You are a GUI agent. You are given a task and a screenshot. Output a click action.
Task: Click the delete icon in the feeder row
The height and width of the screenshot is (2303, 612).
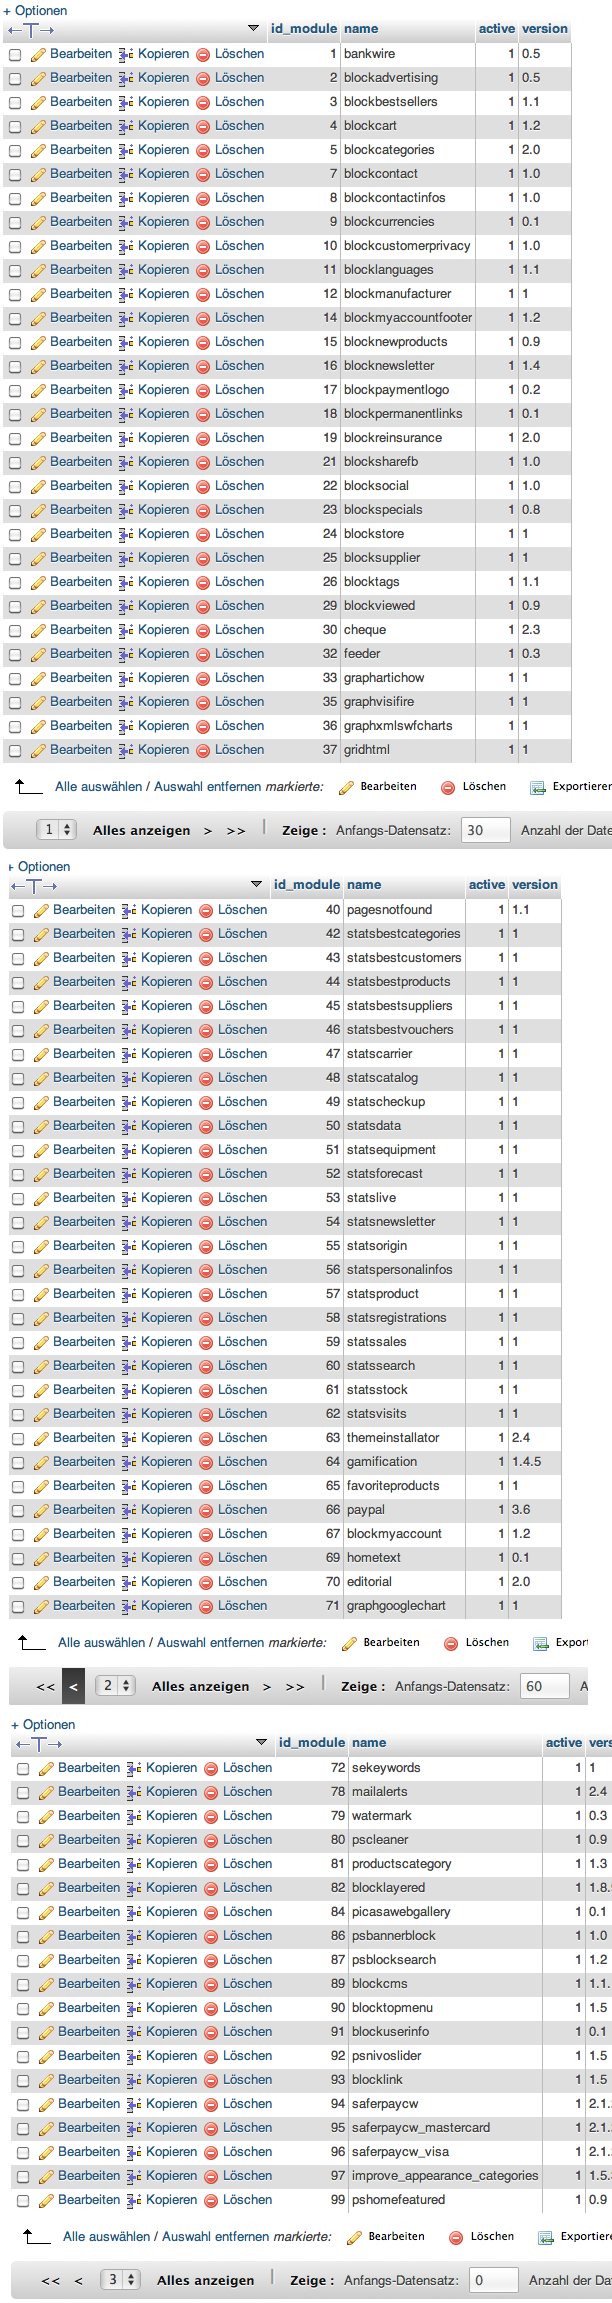tap(203, 654)
